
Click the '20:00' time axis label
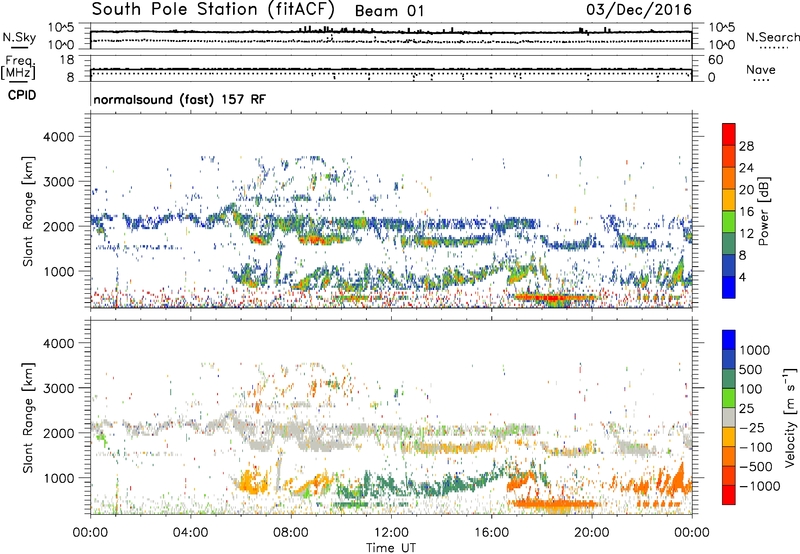591,533
